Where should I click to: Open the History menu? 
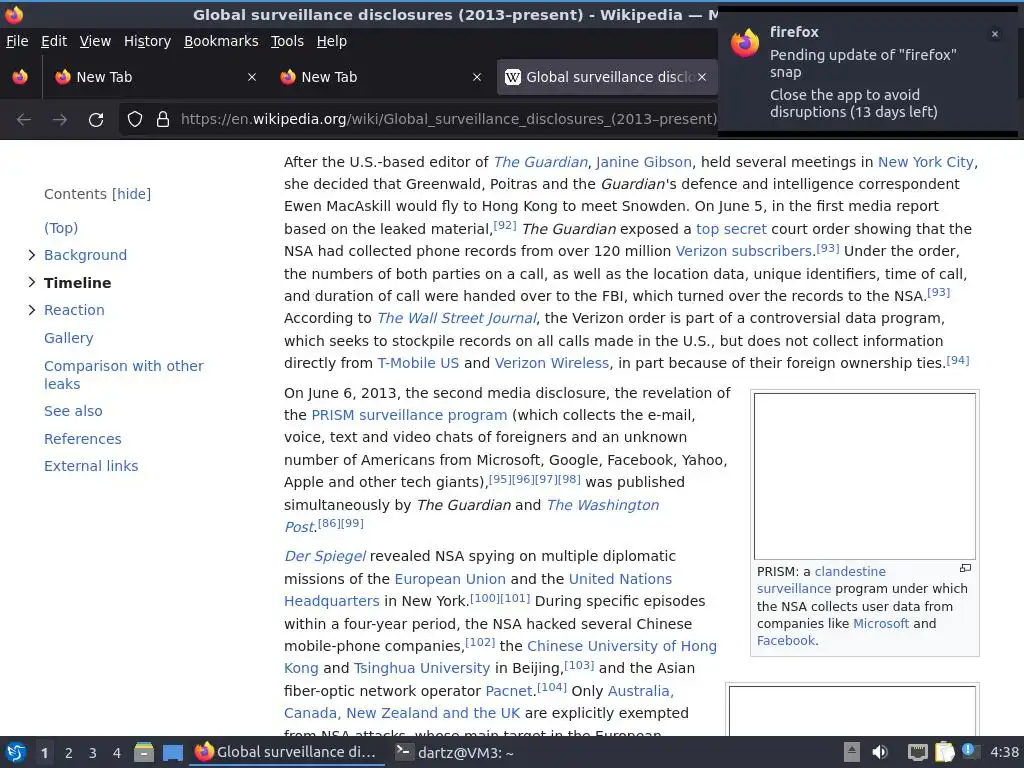click(x=148, y=41)
